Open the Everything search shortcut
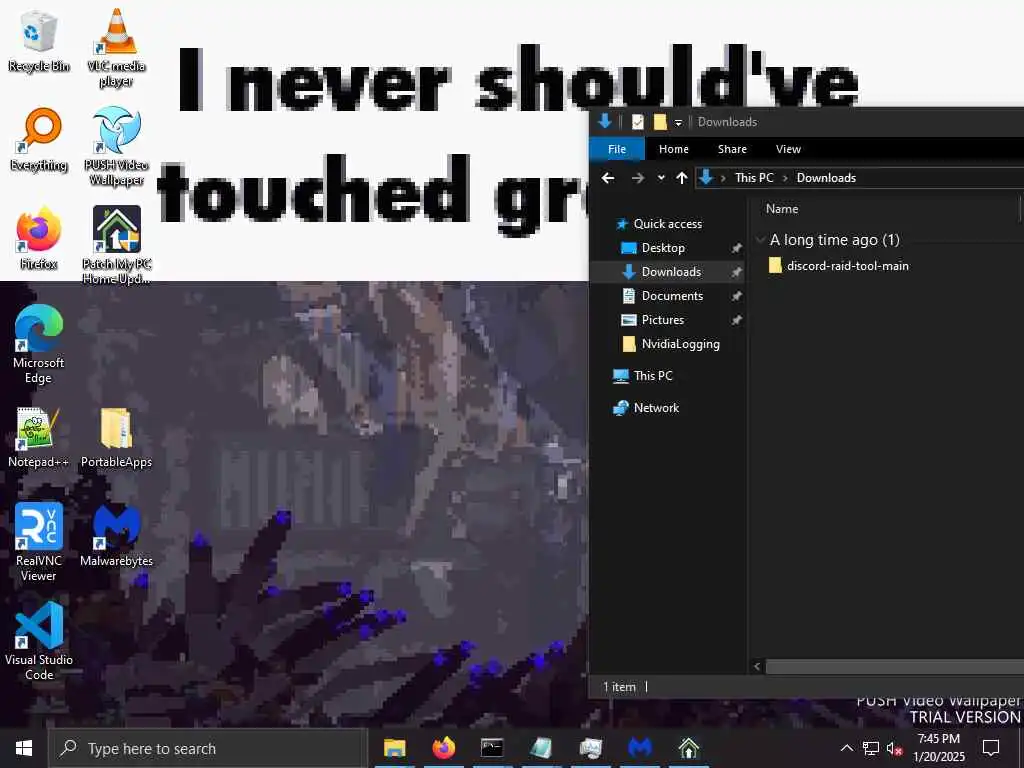Screen dimensions: 1024x768 (x=39, y=140)
